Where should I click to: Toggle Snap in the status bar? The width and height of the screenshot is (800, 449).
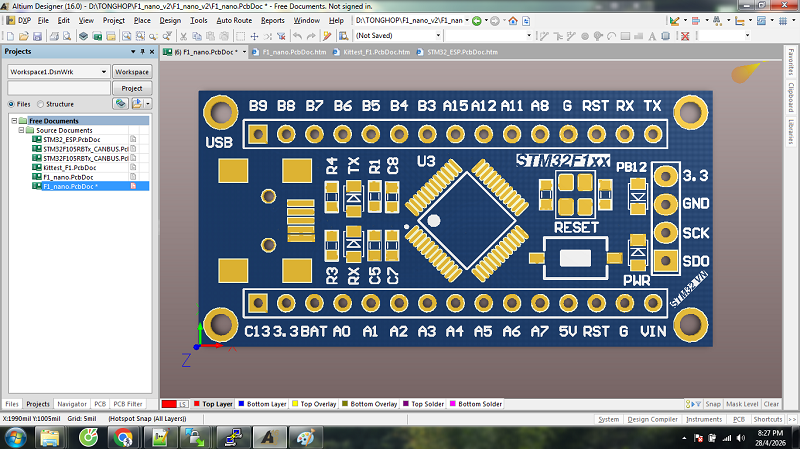point(713,404)
